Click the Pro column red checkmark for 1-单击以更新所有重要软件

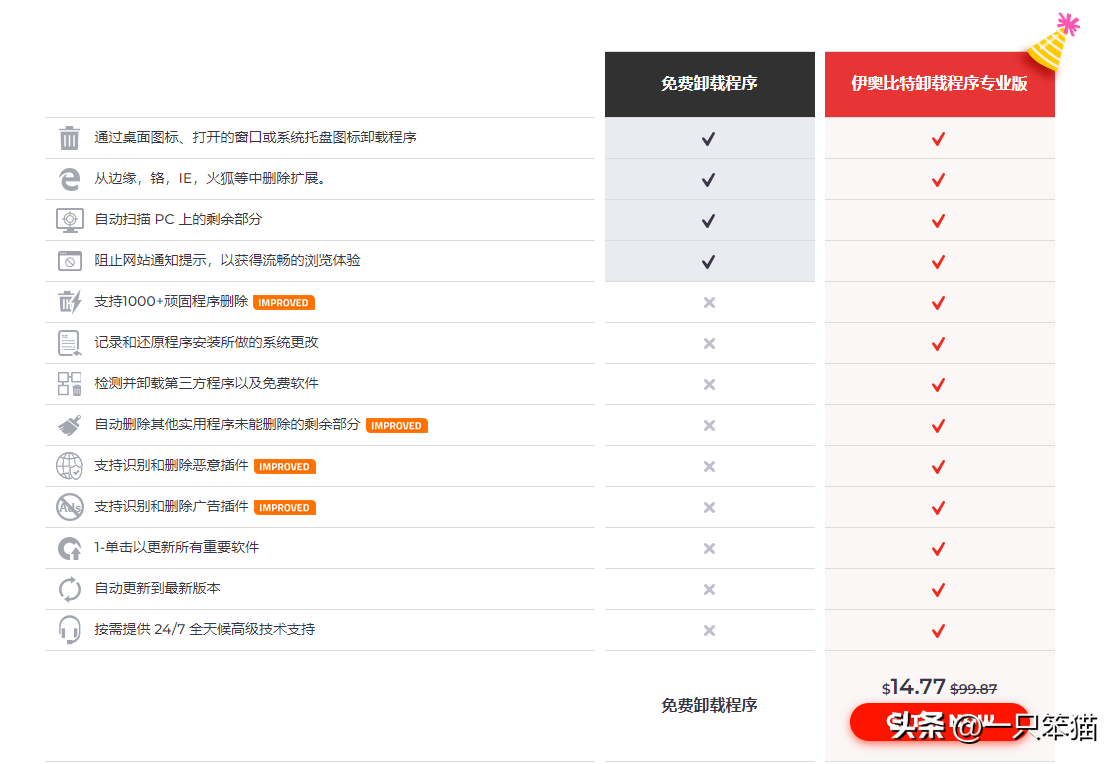click(x=939, y=549)
